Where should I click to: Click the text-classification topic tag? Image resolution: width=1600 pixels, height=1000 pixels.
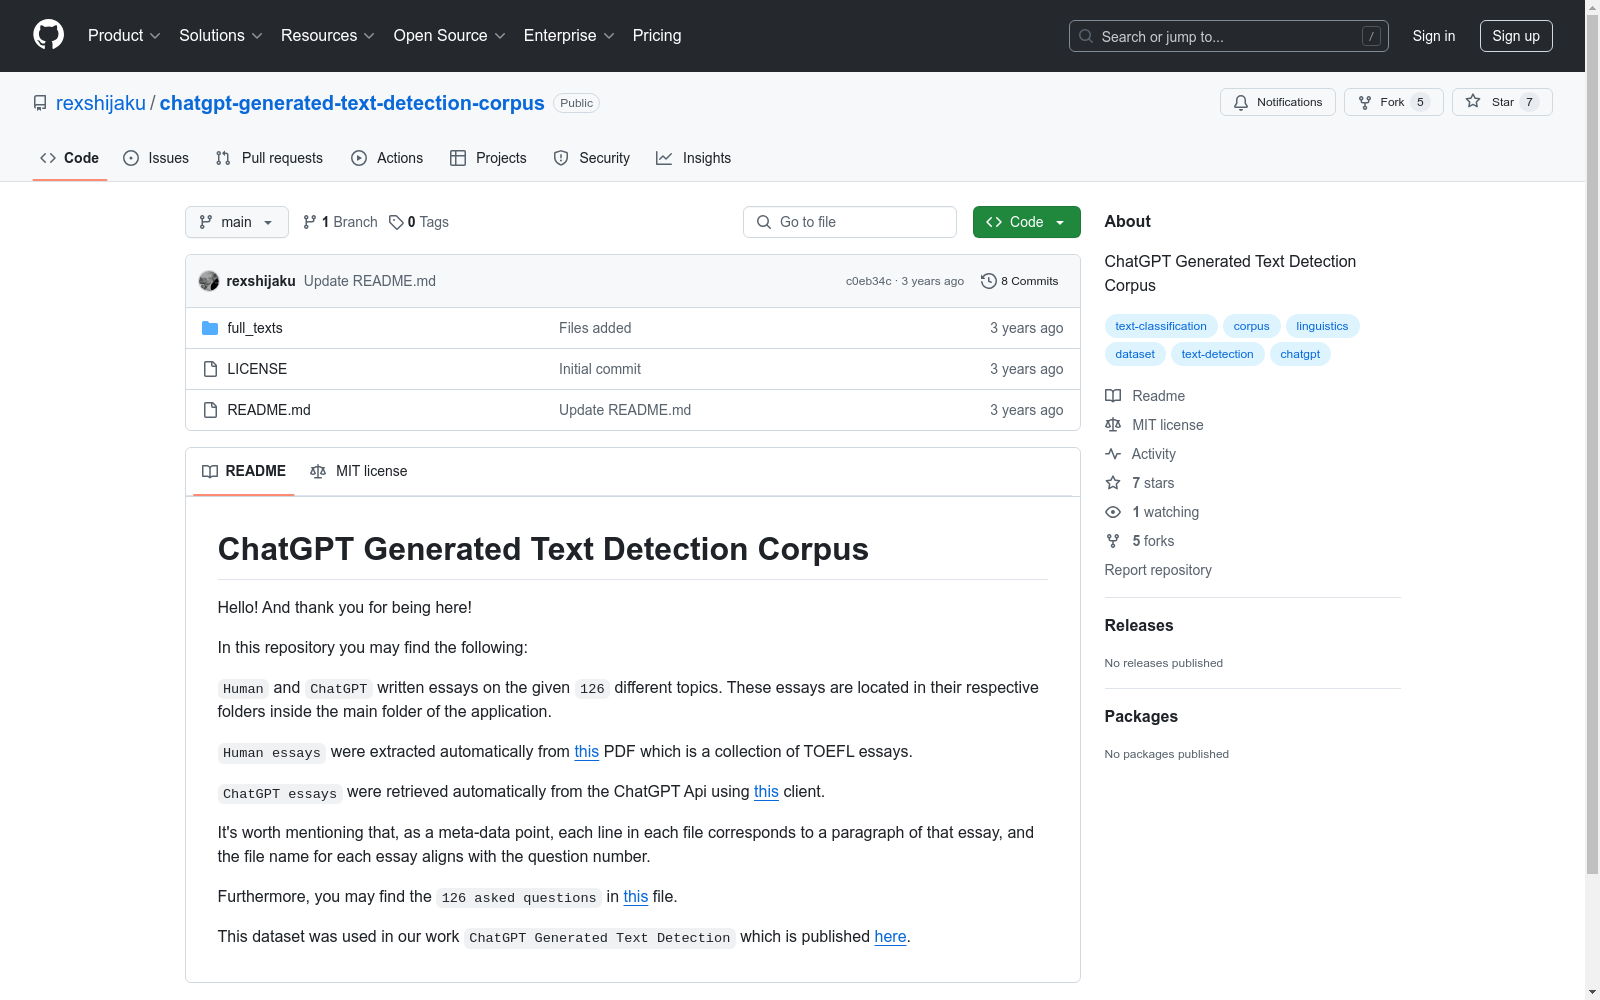click(1161, 326)
